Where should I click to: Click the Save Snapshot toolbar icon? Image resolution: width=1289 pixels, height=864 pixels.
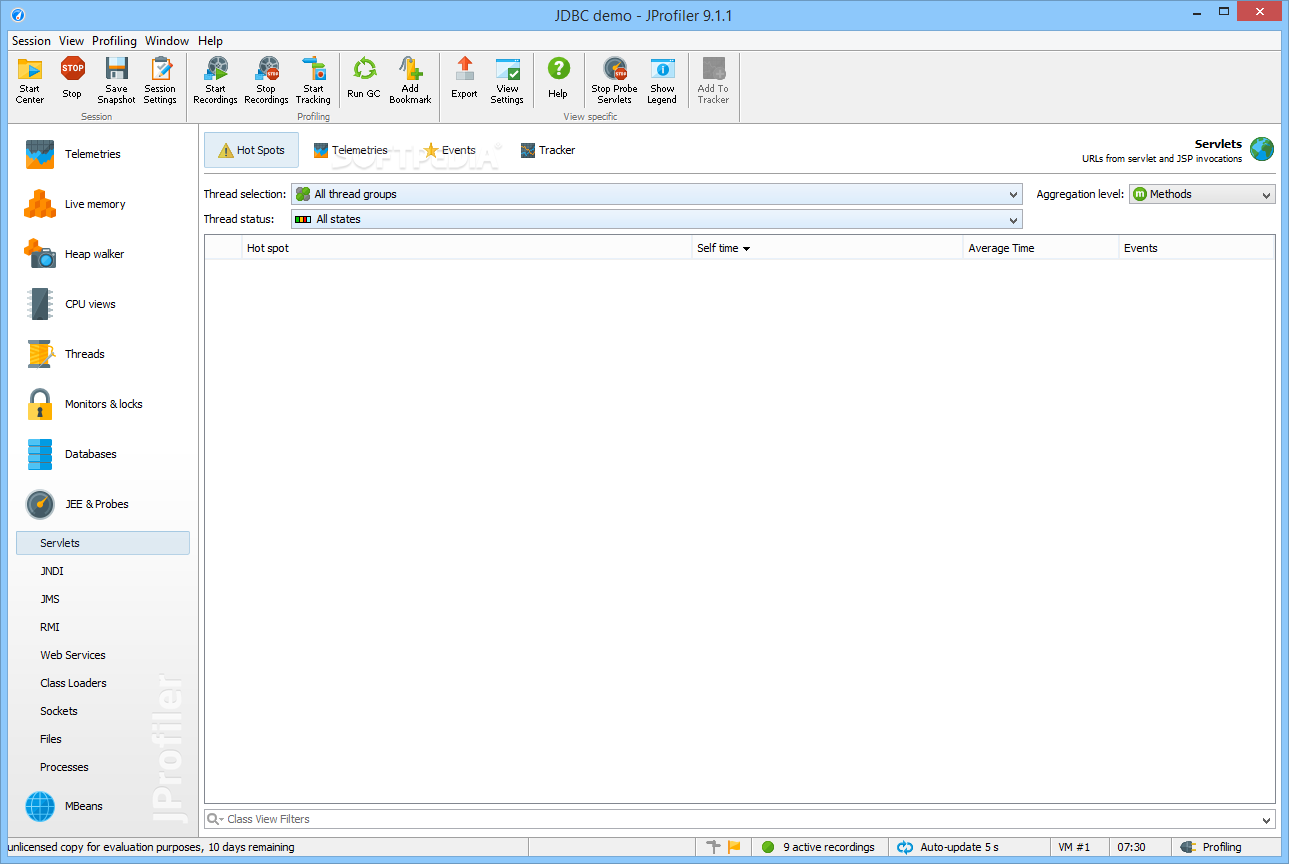pos(116,80)
